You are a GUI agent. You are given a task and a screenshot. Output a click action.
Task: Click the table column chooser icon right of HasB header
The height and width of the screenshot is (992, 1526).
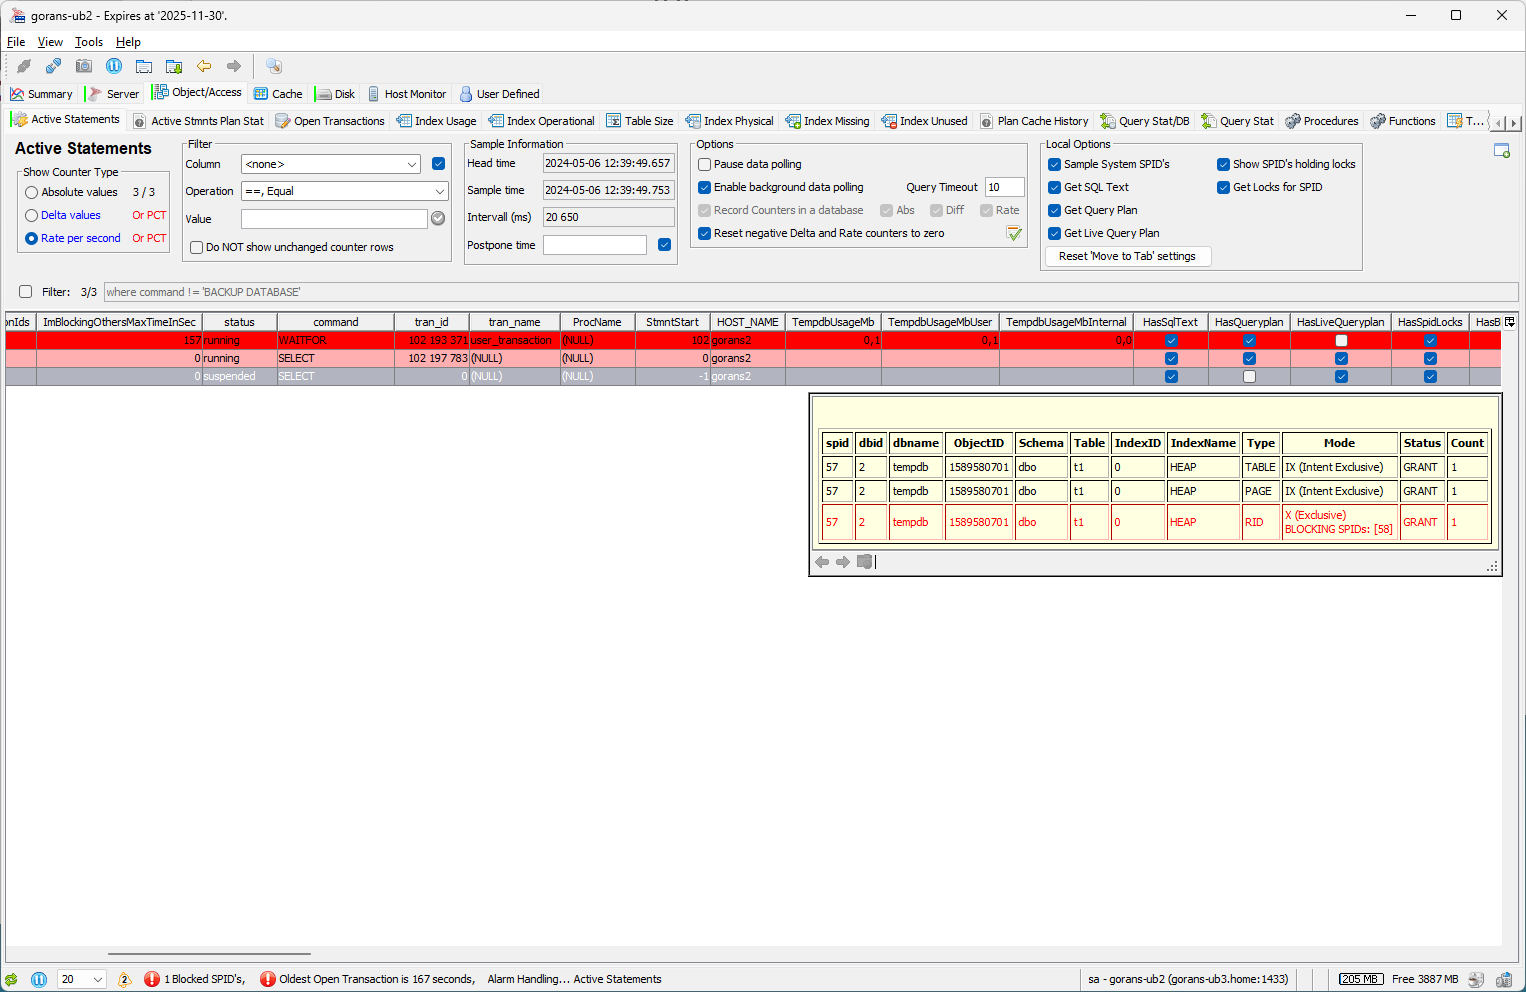[x=1510, y=322]
